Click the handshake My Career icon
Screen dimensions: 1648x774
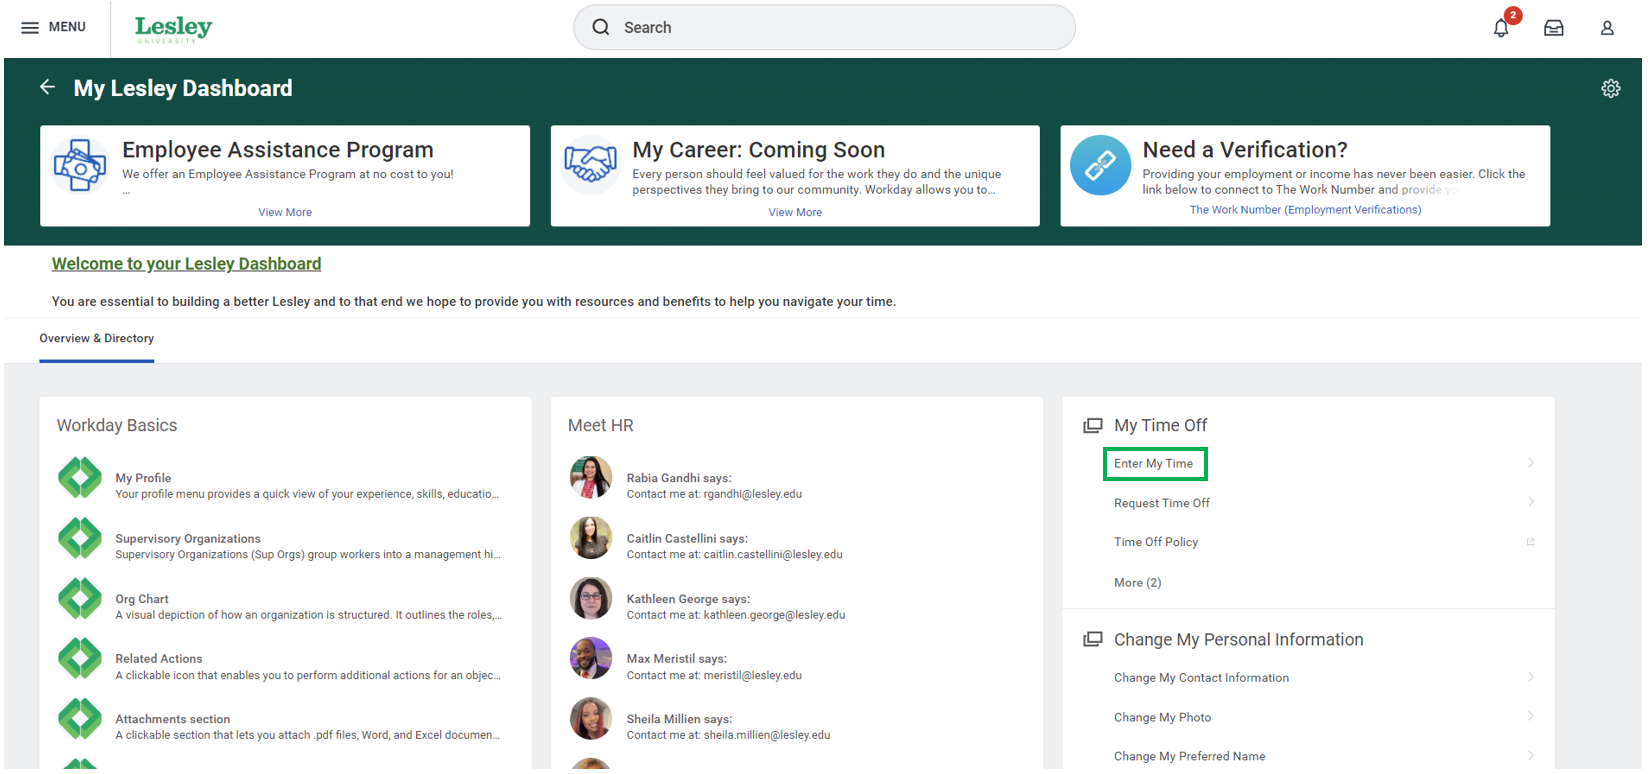[590, 165]
